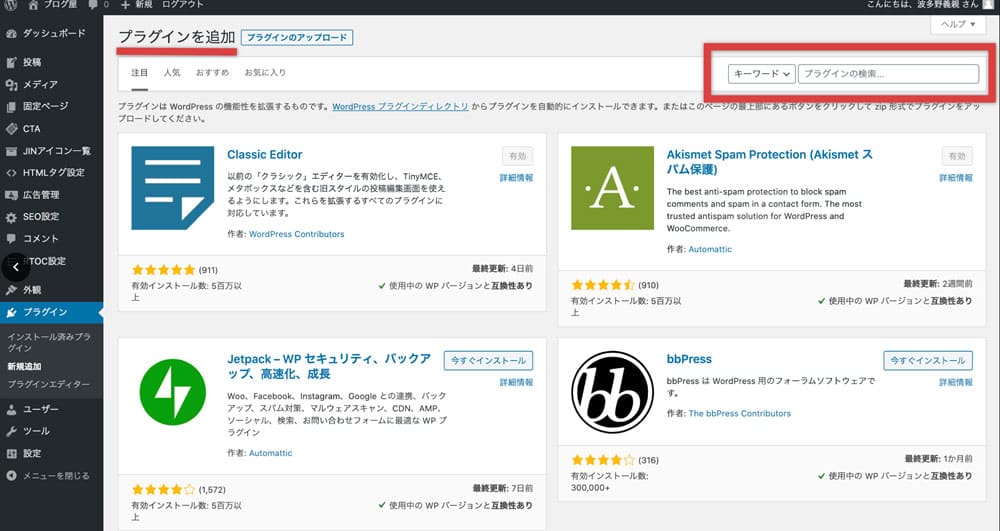This screenshot has width=1000, height=531.
Task: Click the 有効 button for Akismet
Action: [x=957, y=156]
